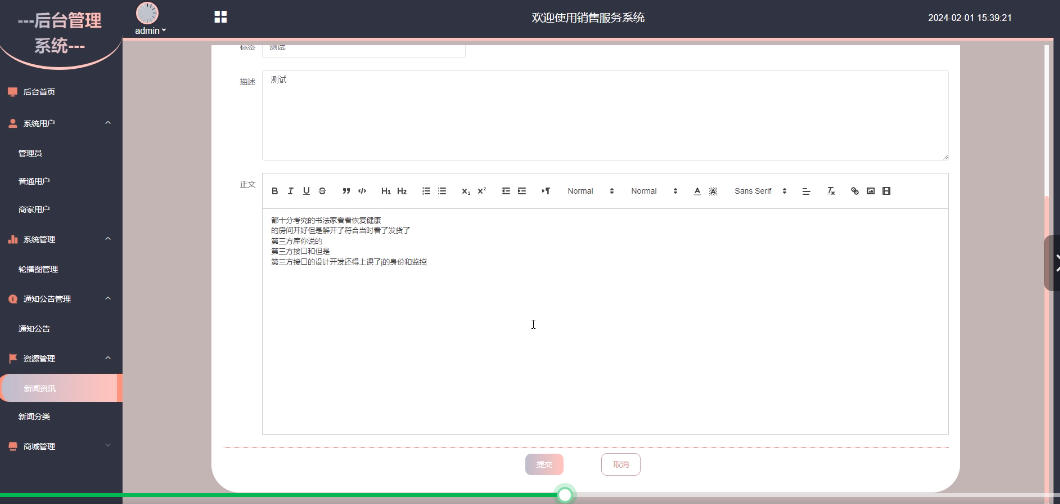Increase indent in the editor
Image resolution: width=1060 pixels, height=504 pixels.
[x=522, y=191]
